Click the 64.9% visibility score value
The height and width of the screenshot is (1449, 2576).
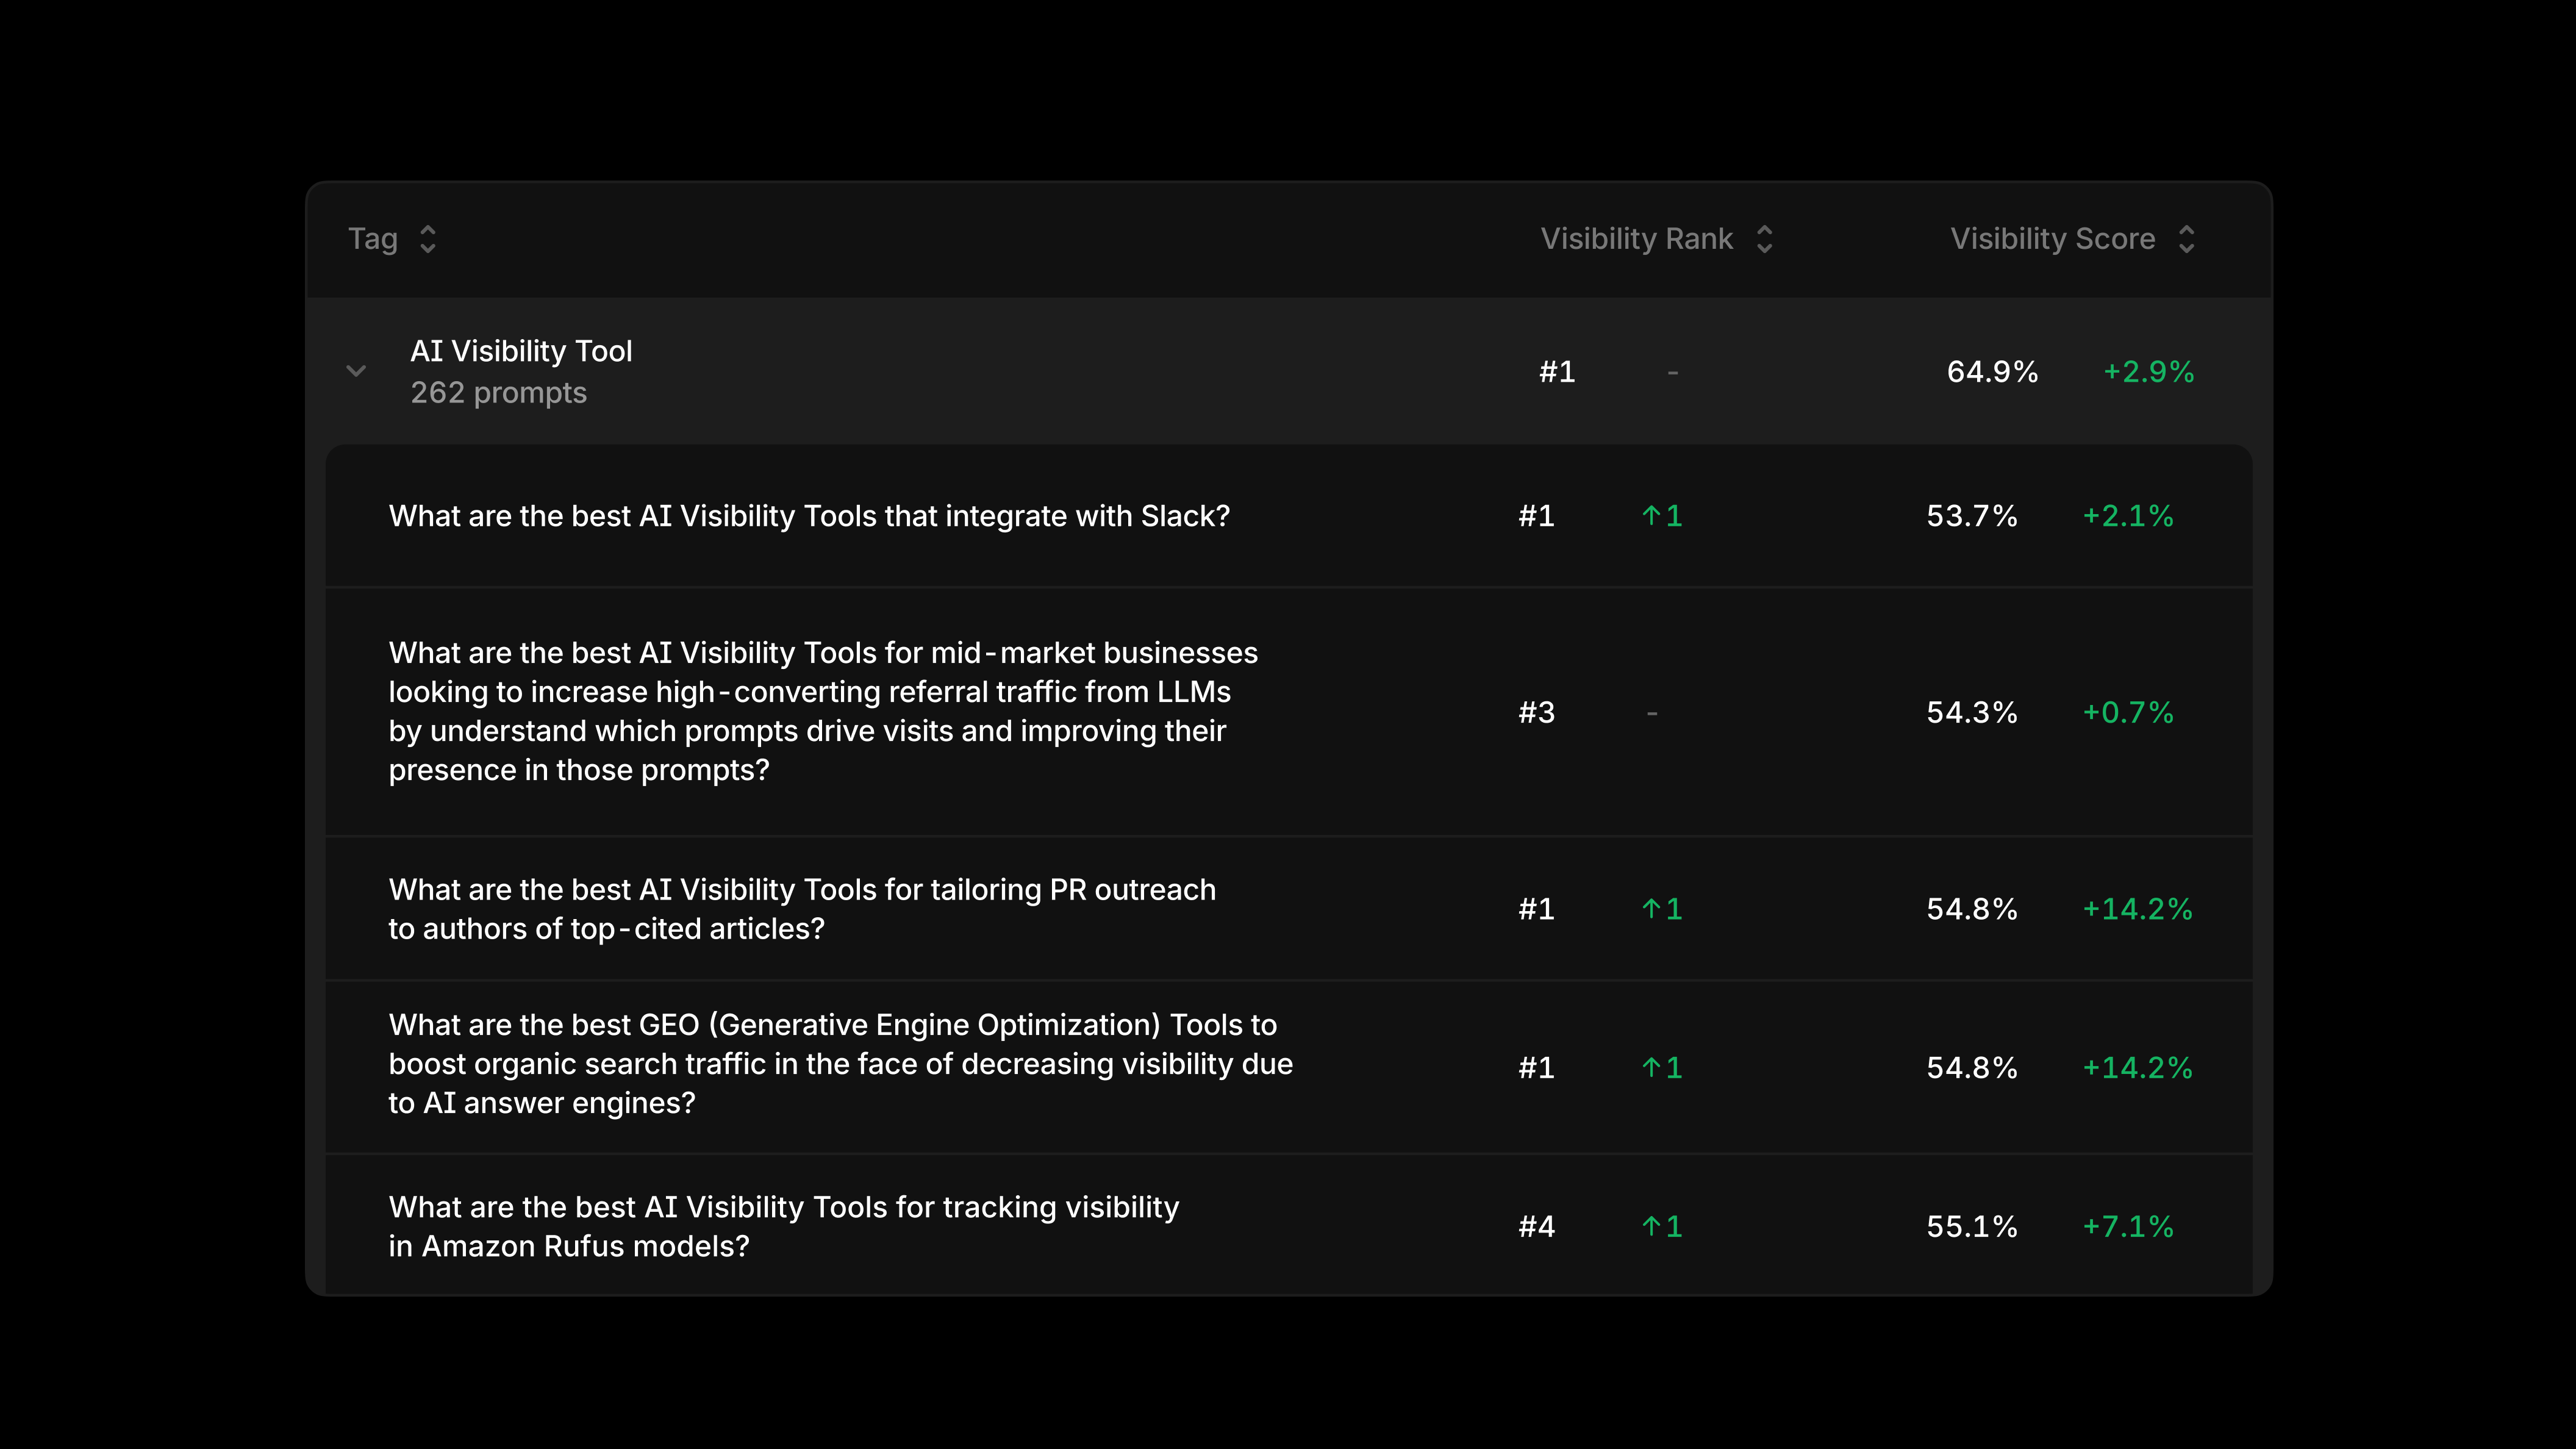point(1992,372)
